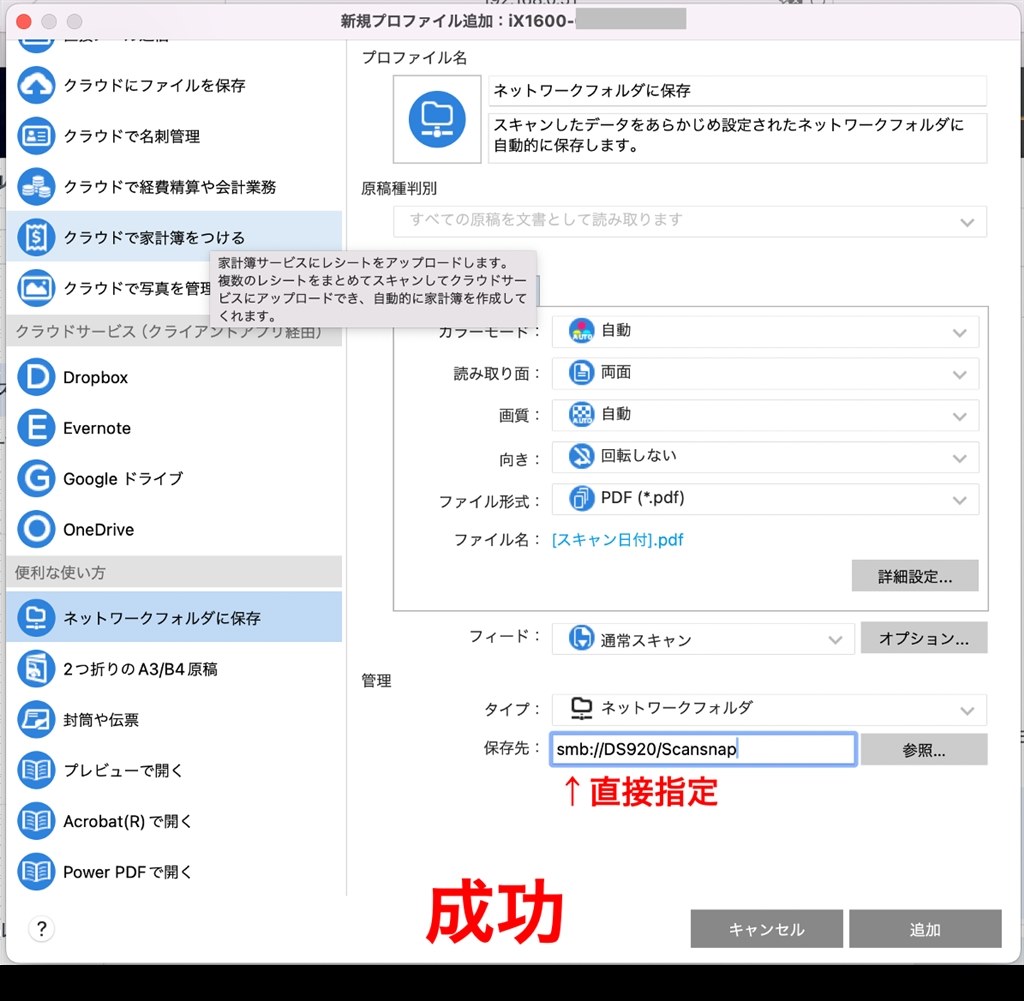The width and height of the screenshot is (1024, 1001).
Task: Click the open-in-Preview book icon
Action: [x=36, y=770]
